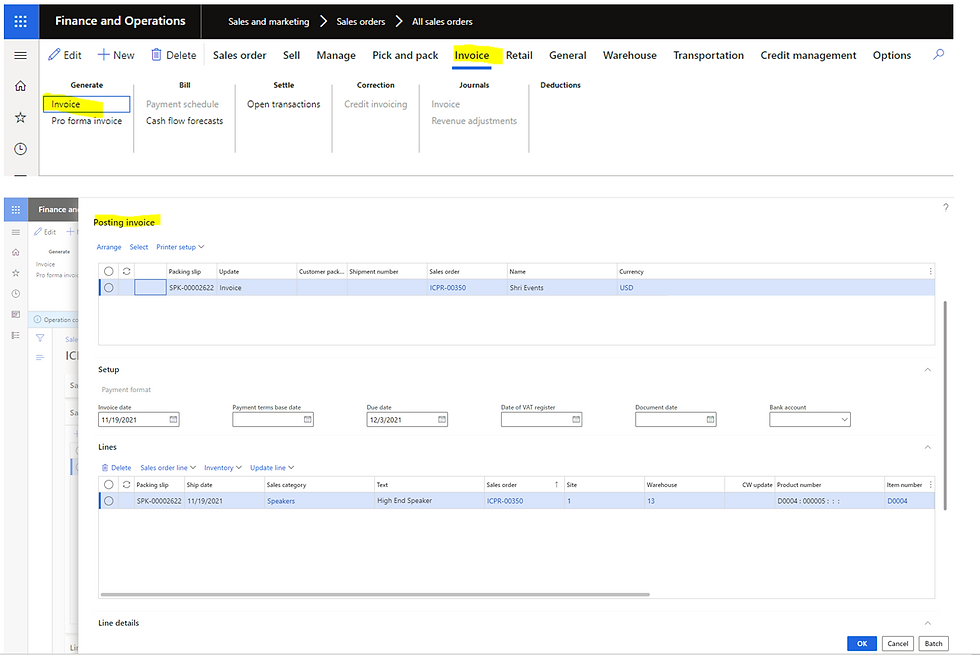Open the Date of VAT register calendar picker
The image size is (980, 655).
[576, 419]
